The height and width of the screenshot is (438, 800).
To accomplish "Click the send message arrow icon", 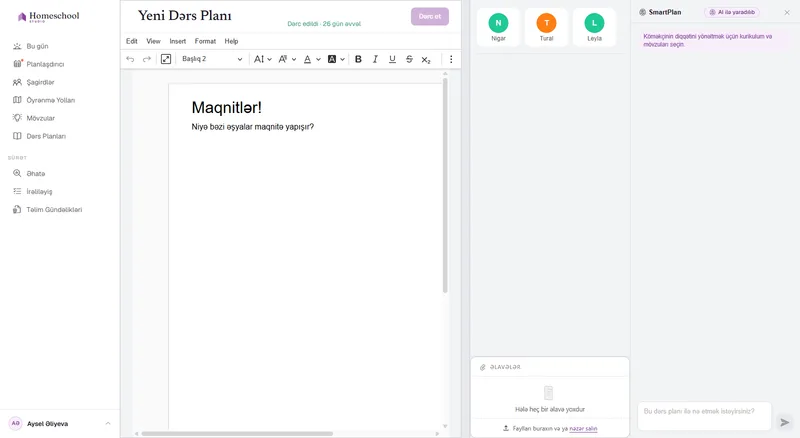I will point(785,422).
